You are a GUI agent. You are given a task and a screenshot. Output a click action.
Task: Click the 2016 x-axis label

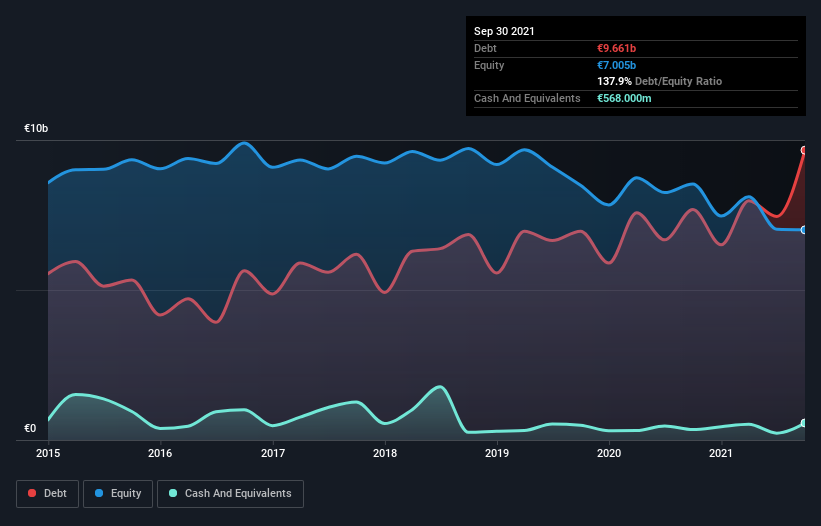pyautogui.click(x=160, y=453)
